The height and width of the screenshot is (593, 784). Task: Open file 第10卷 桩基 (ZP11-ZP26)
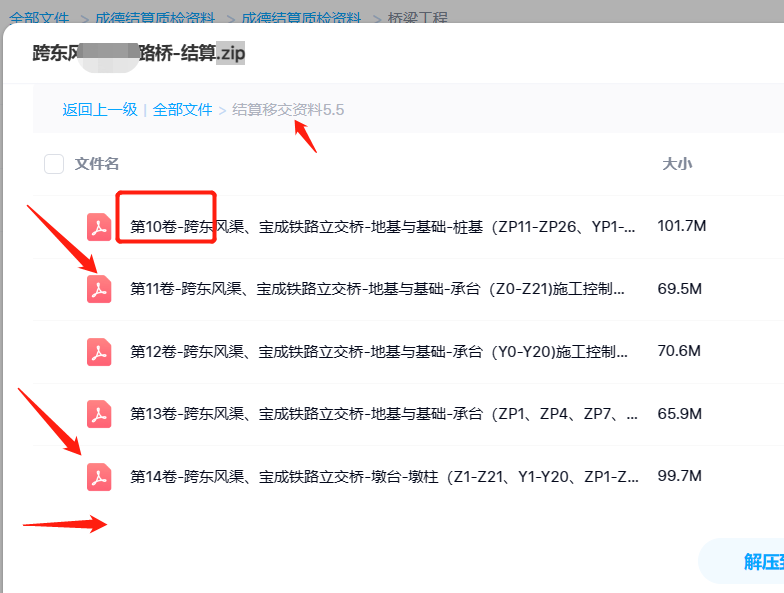pos(382,227)
